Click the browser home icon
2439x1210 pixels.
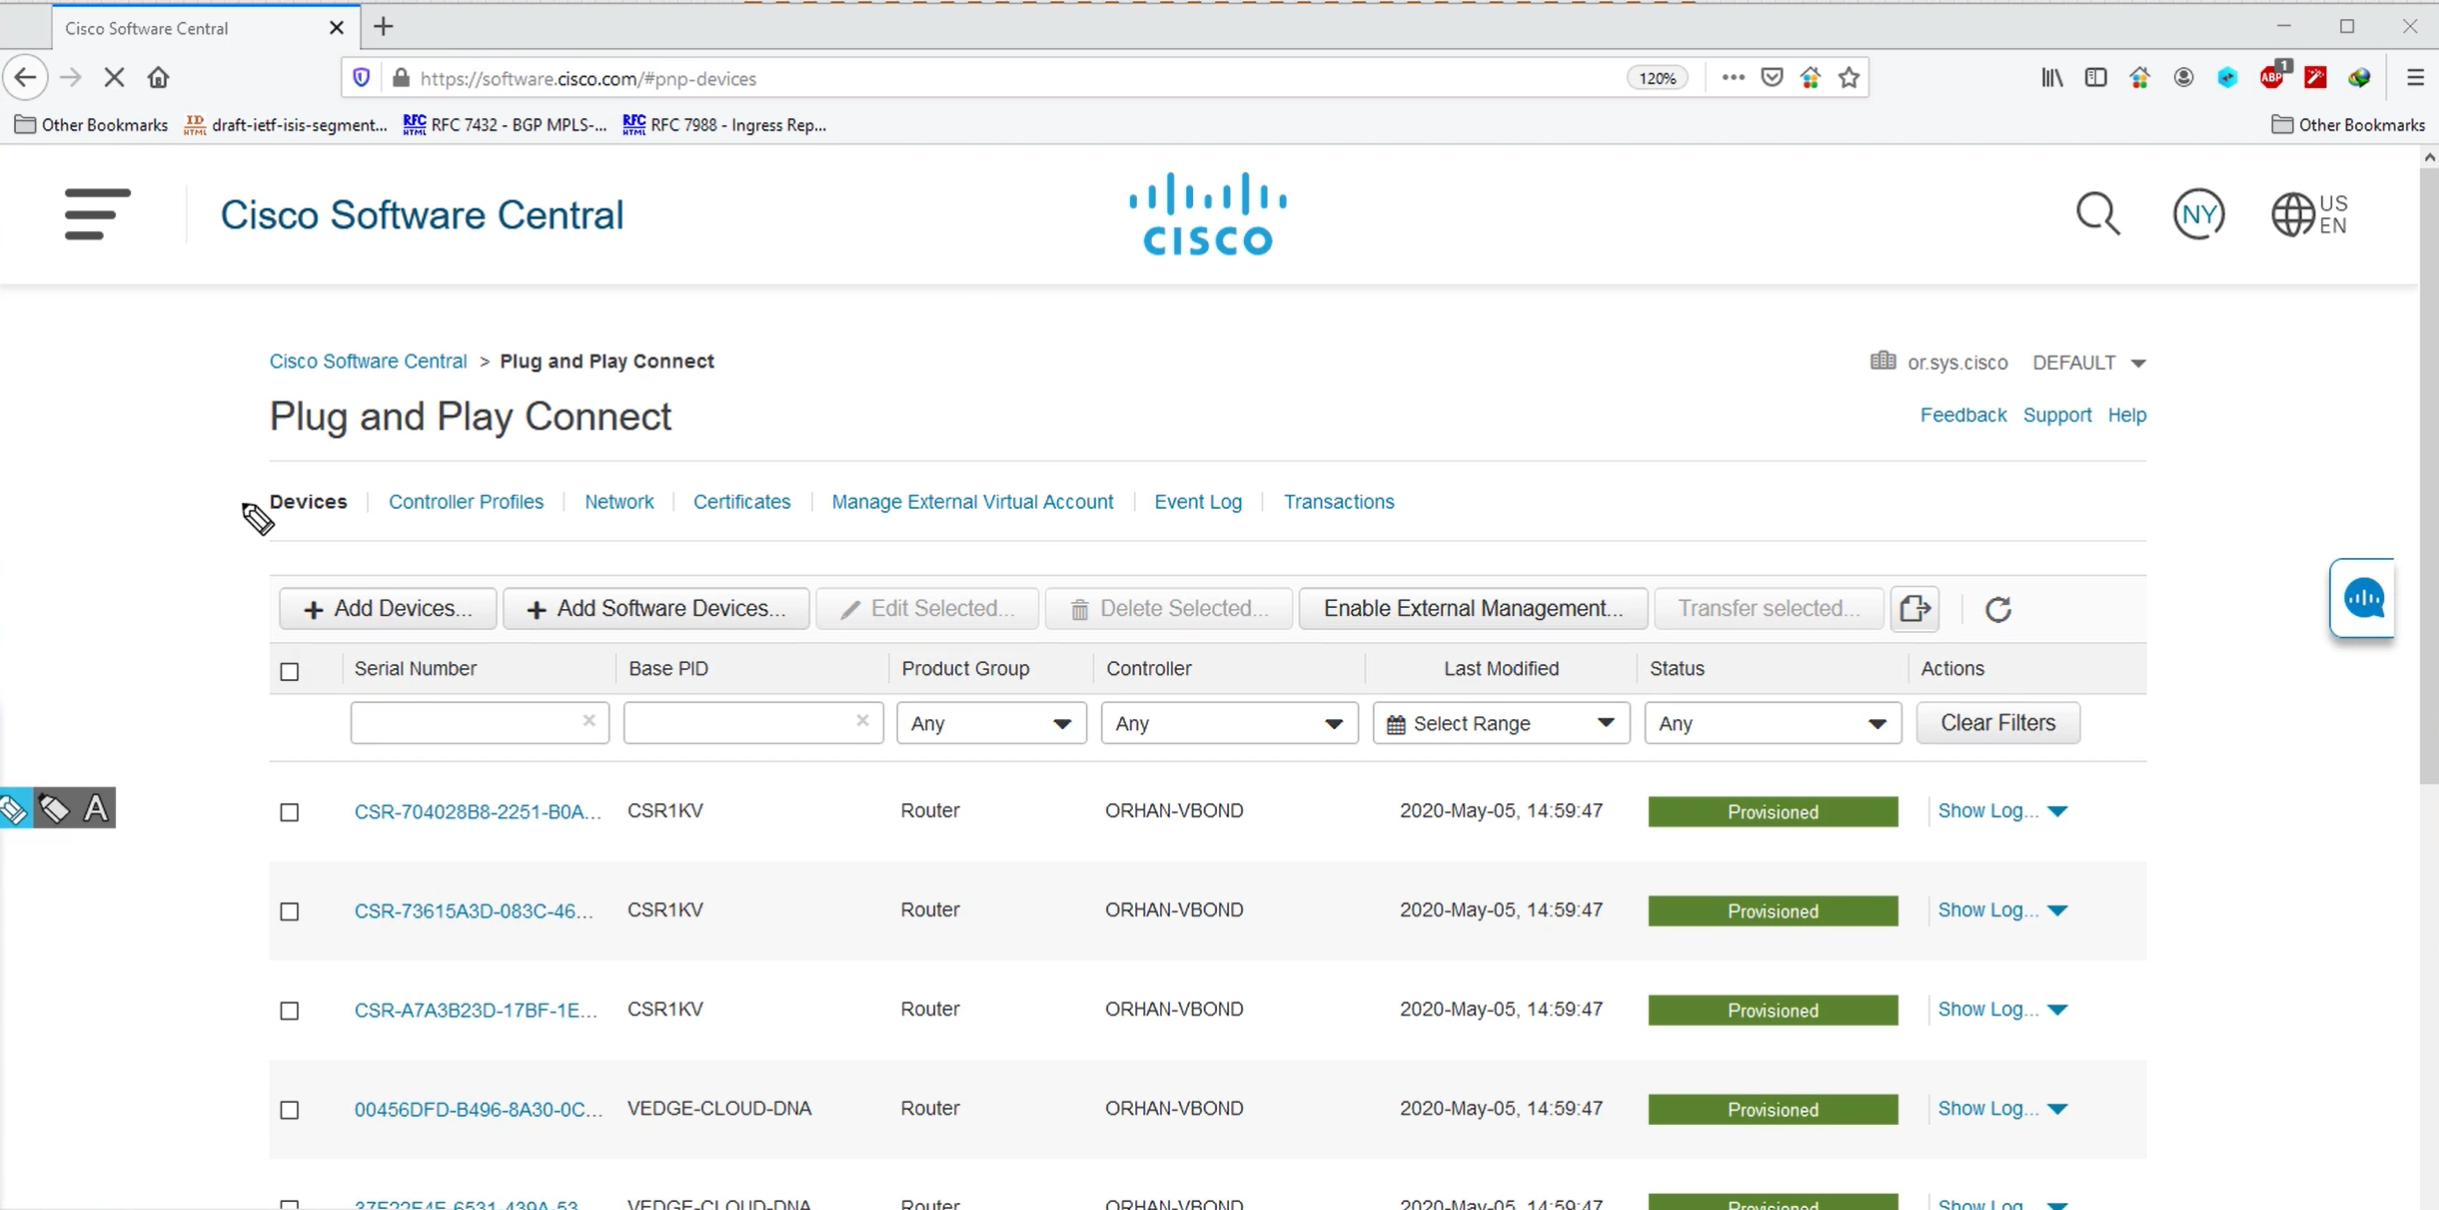pyautogui.click(x=158, y=78)
